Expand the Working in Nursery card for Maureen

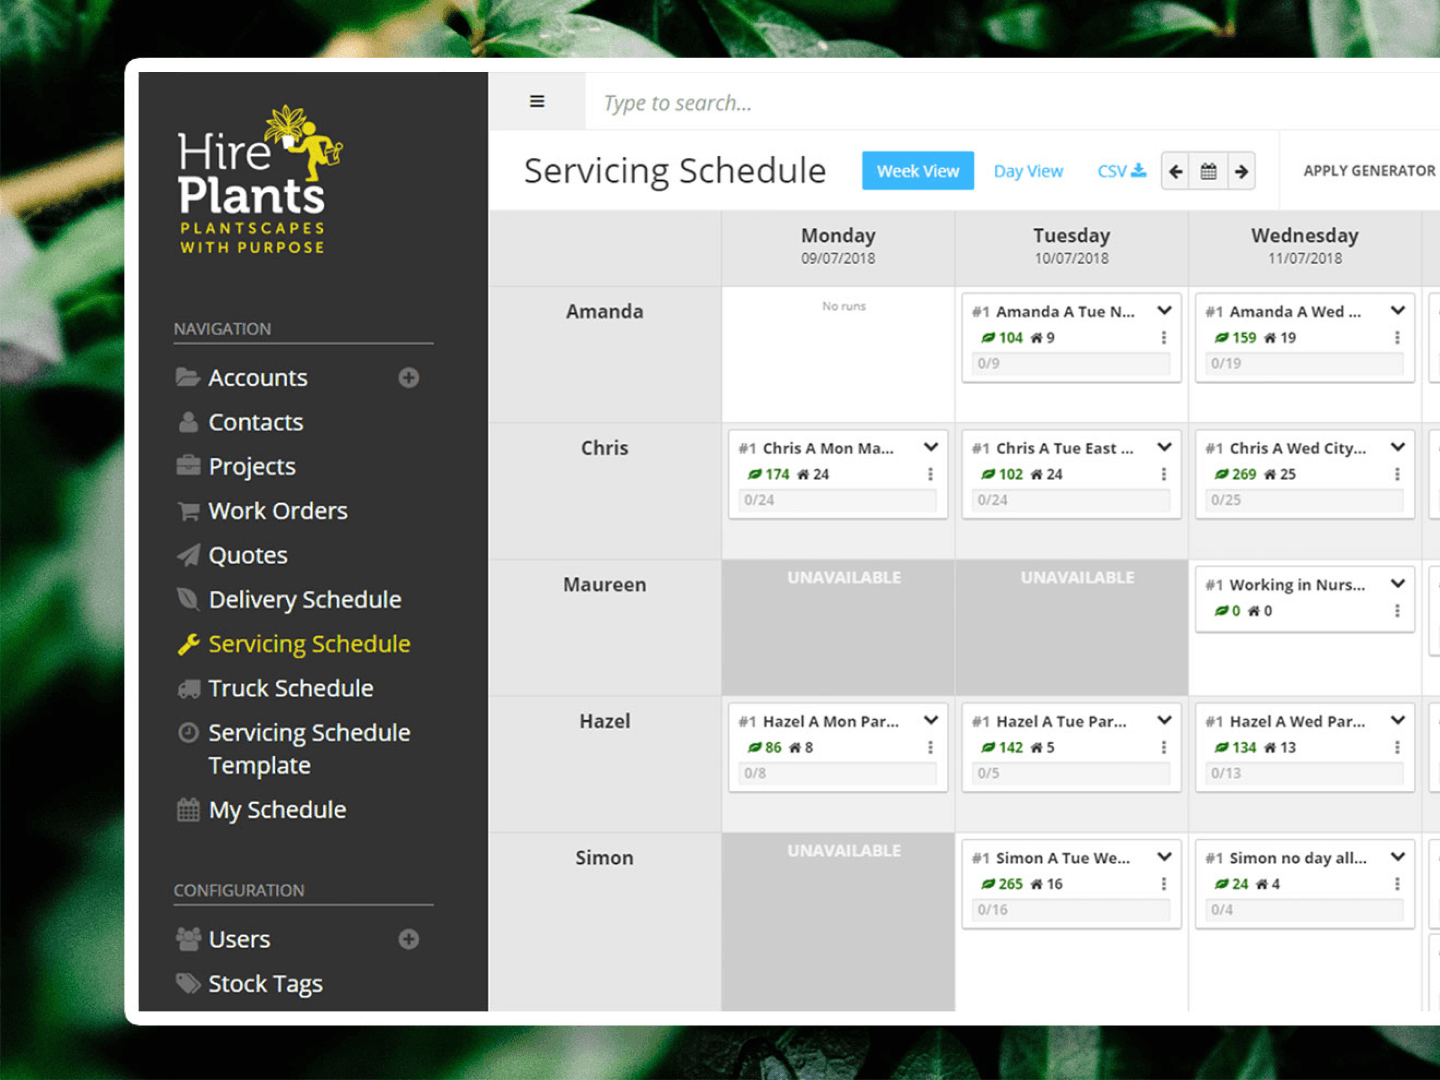[x=1398, y=584]
